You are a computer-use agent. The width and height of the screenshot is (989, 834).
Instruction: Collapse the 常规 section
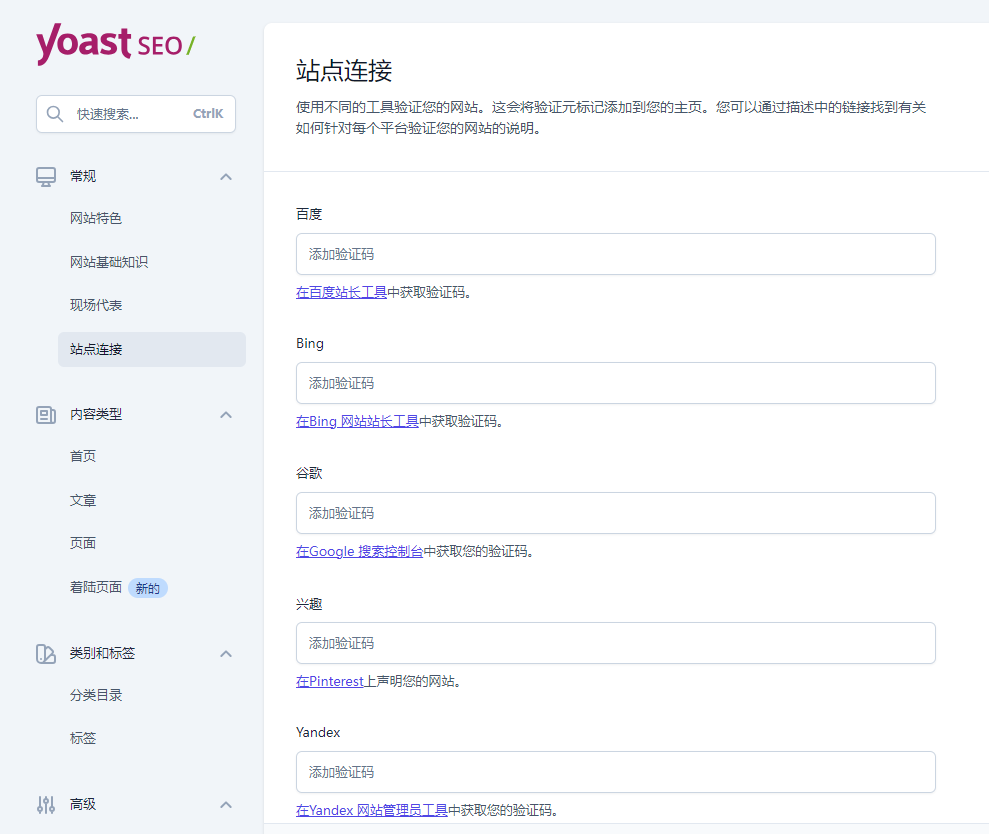click(x=226, y=176)
